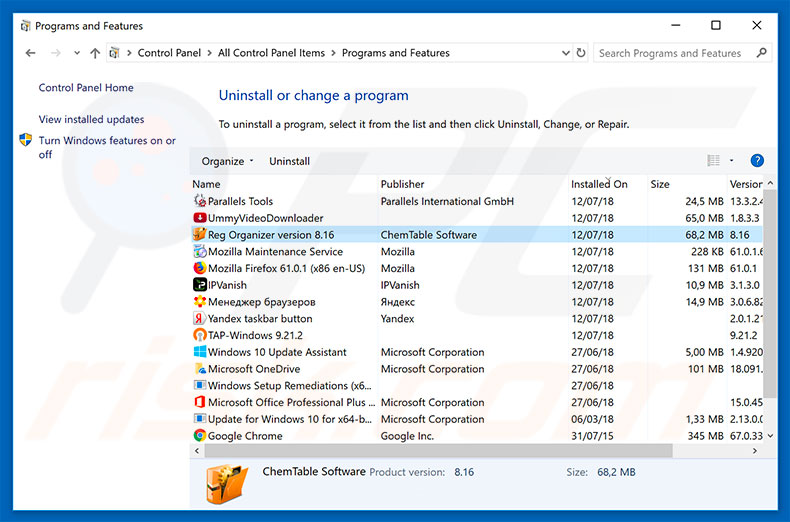Select the Microsoft OneDrive entry

[254, 369]
